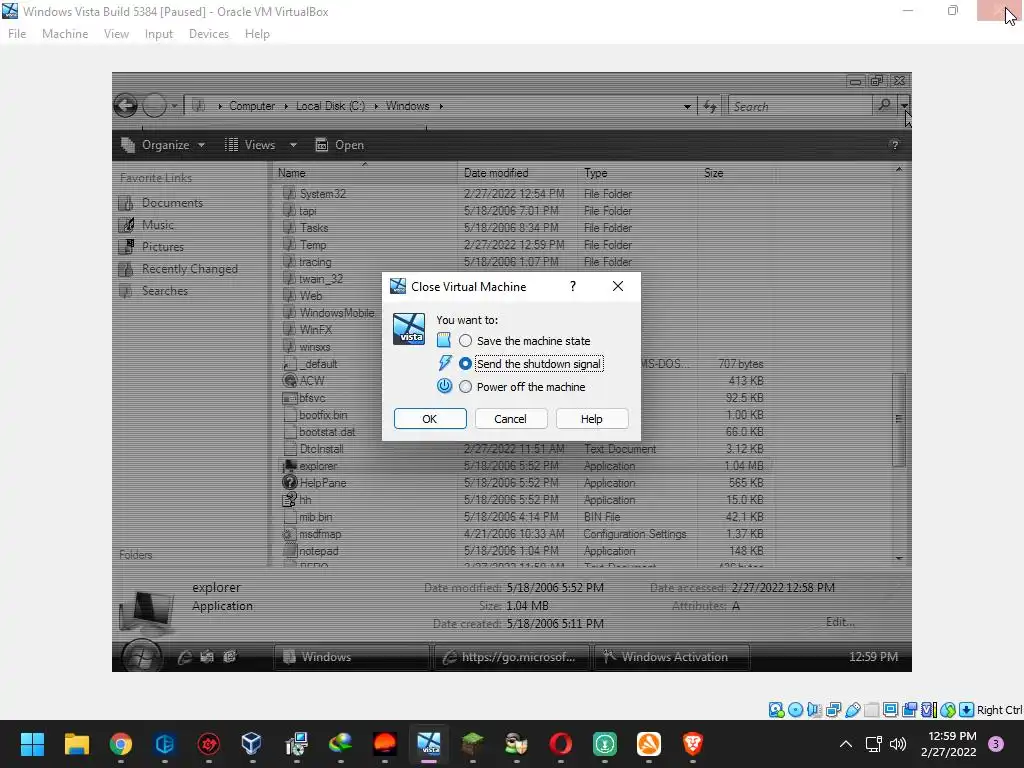Expand the arrow after Local Disk (C:) breadcrumb

point(376,106)
